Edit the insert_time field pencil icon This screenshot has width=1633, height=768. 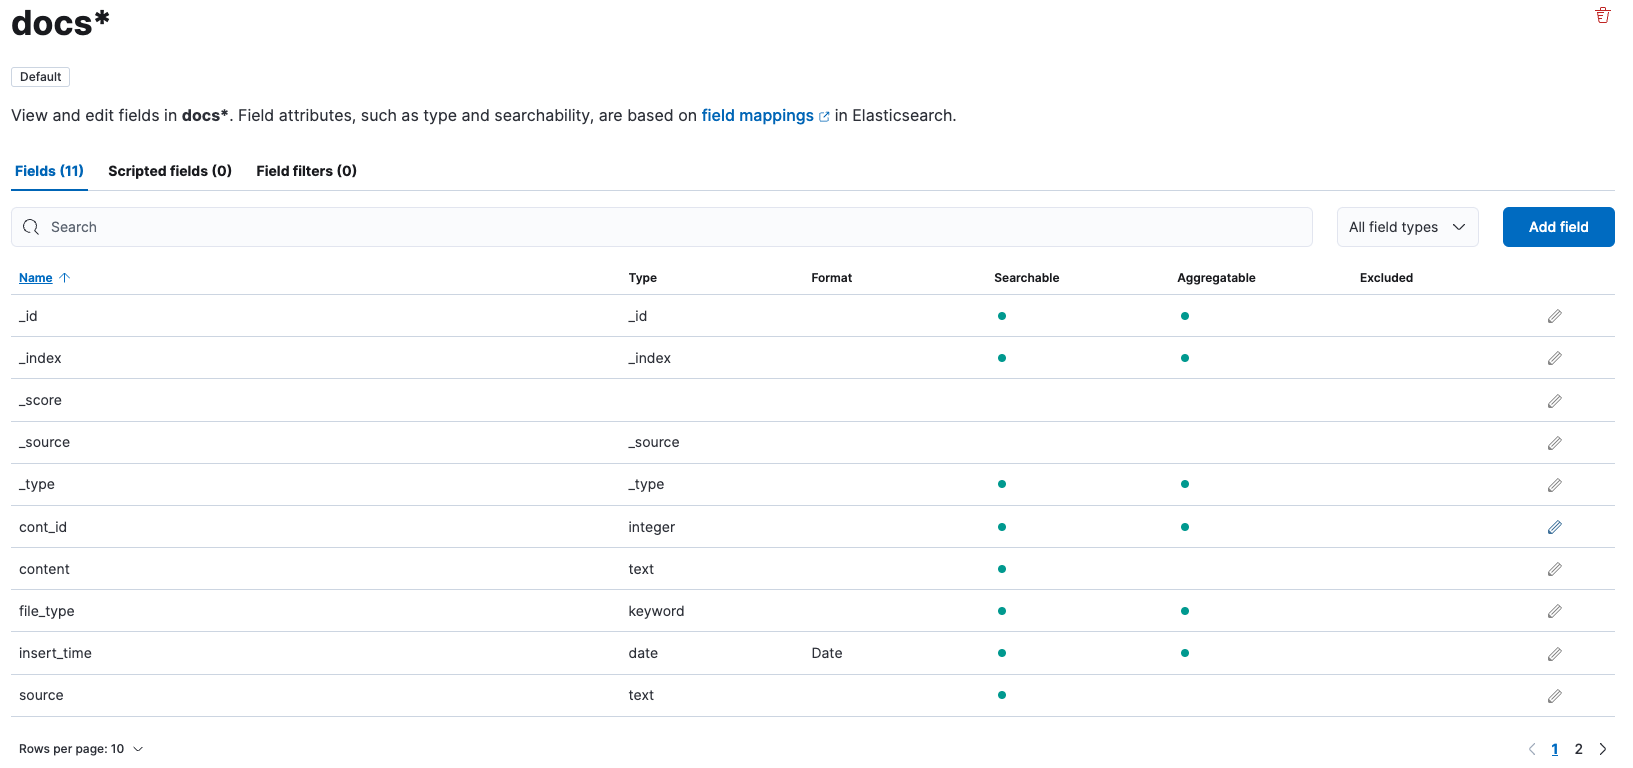(1555, 654)
